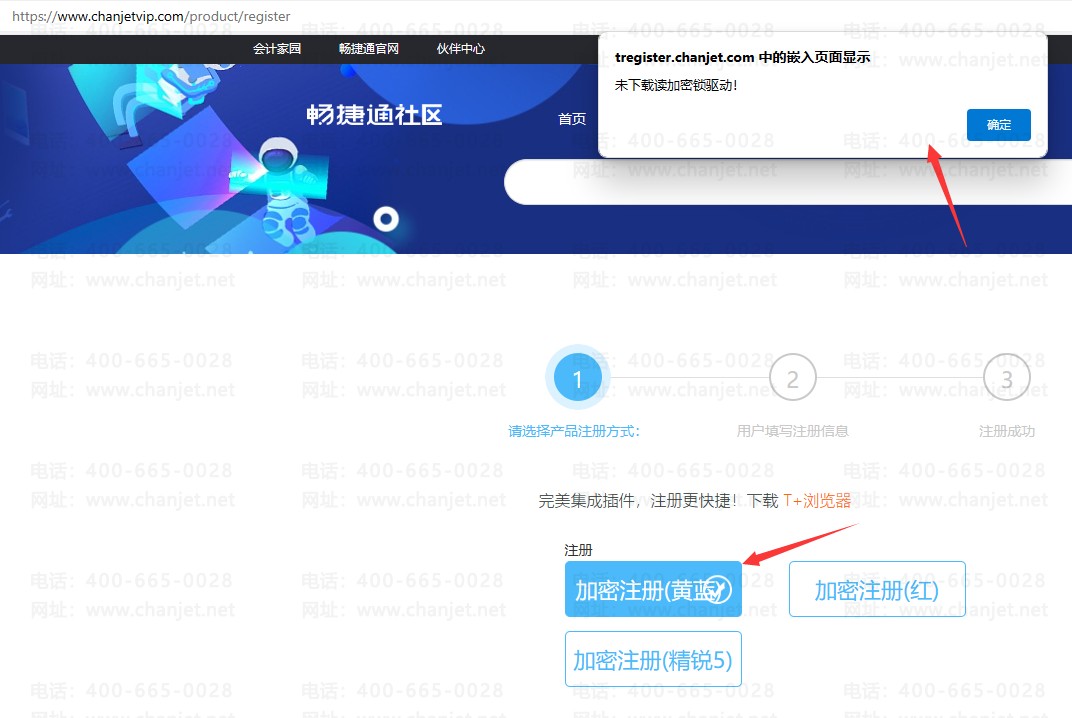Click the step 3 circle indicator
The width and height of the screenshot is (1072, 718).
(1006, 378)
